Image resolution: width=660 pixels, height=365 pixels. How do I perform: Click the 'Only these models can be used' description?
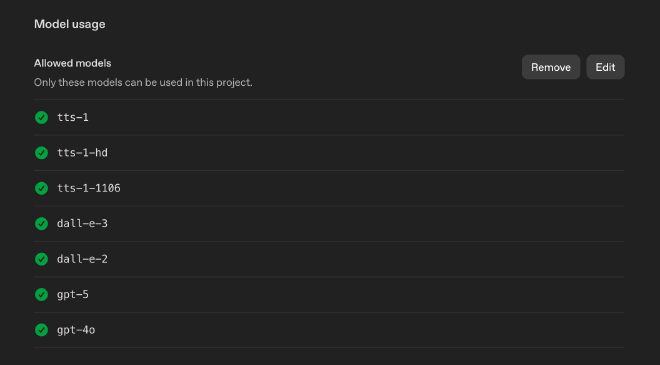pos(143,83)
